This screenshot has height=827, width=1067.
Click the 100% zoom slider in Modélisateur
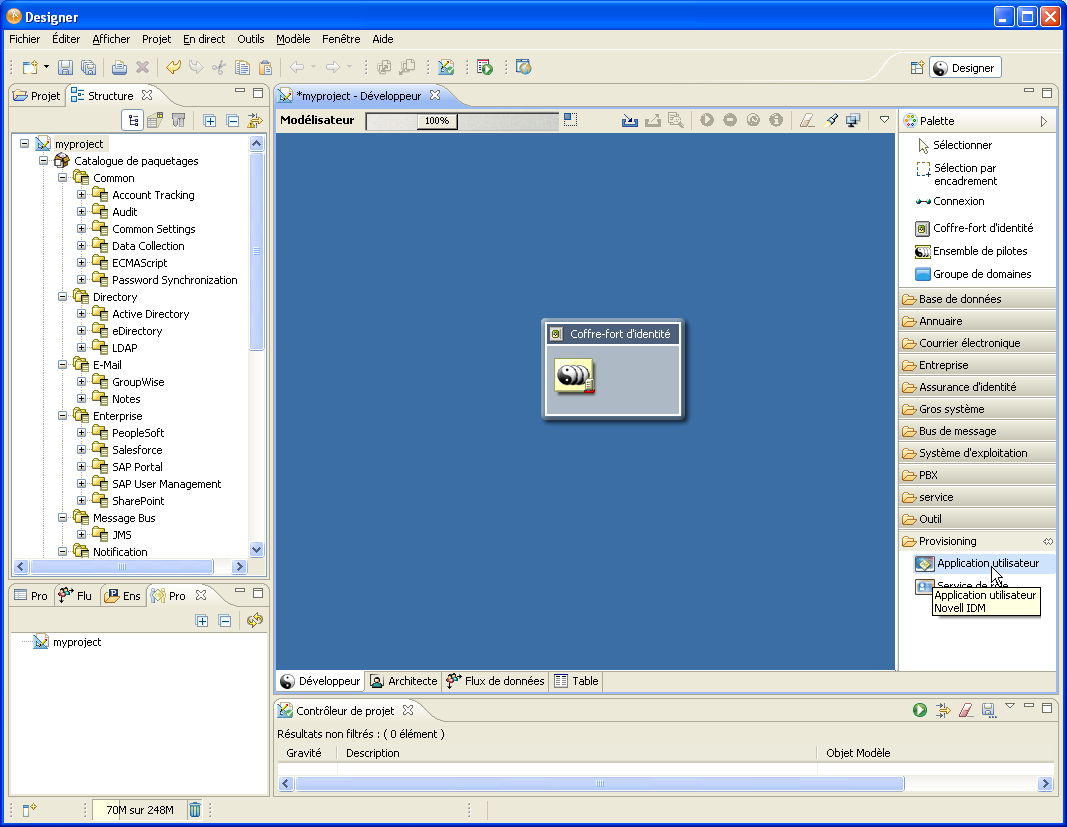437,121
